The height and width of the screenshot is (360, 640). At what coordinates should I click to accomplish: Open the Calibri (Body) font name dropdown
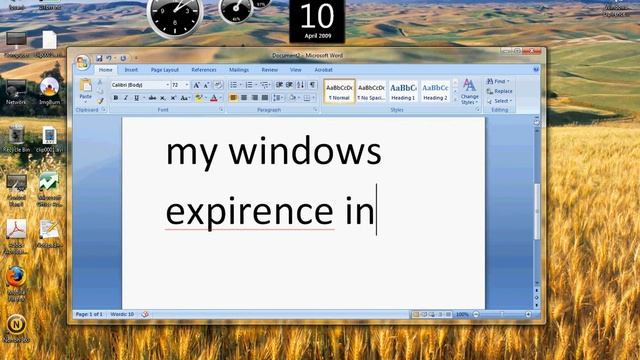click(167, 85)
